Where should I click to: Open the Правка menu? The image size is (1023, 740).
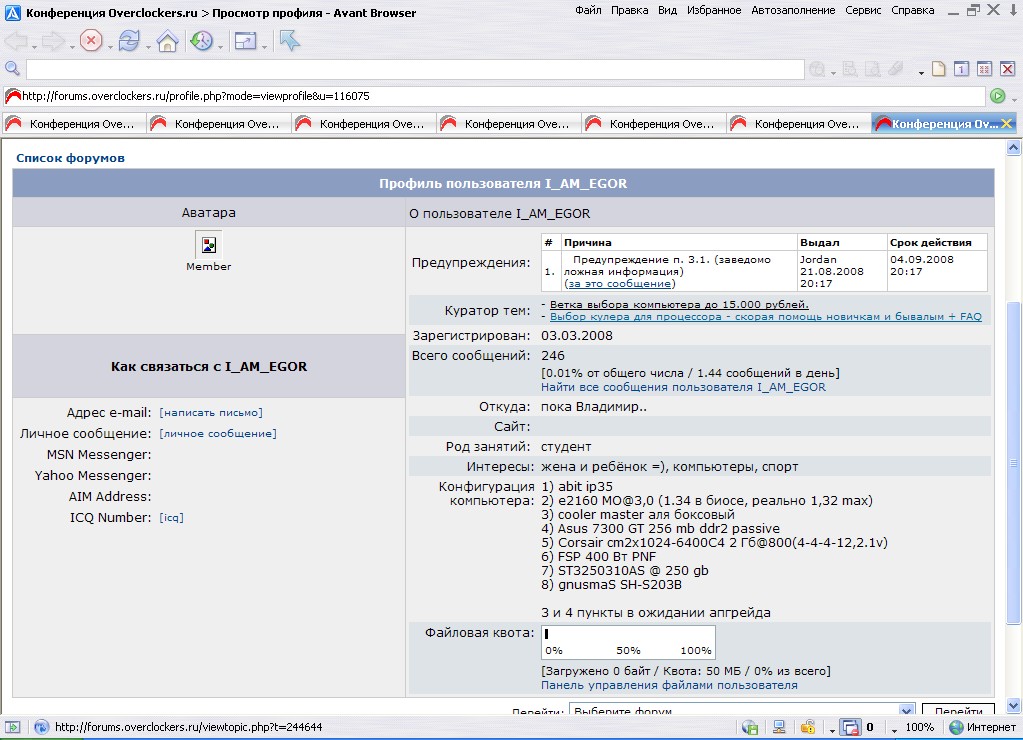coord(630,10)
